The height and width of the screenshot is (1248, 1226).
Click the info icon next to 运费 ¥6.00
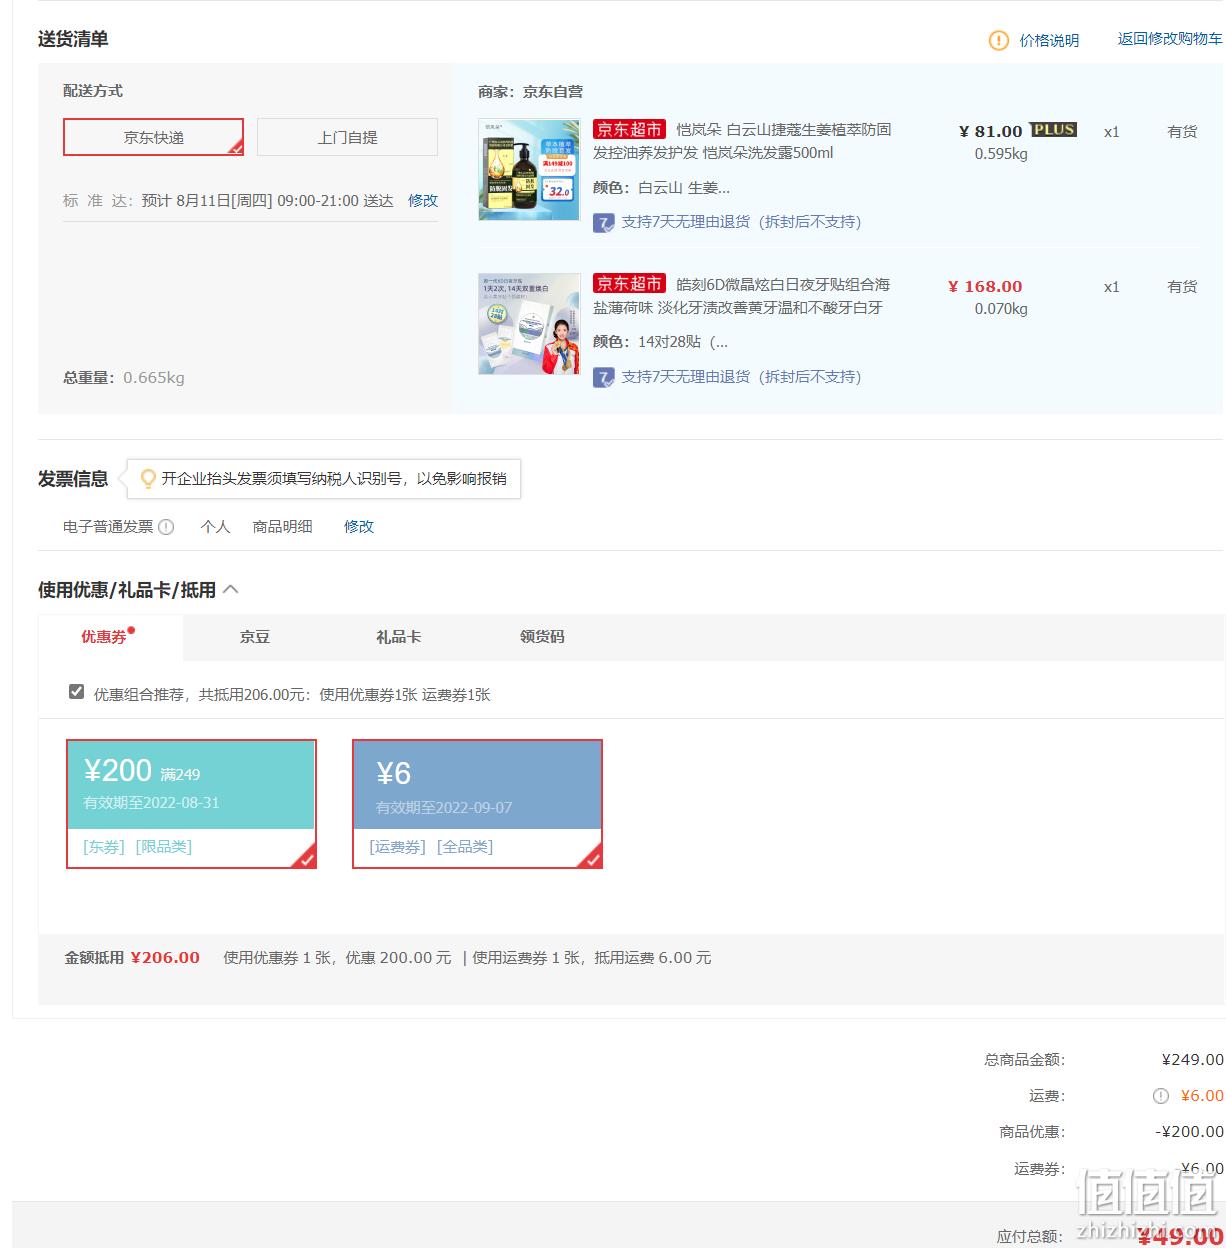tap(1160, 1096)
